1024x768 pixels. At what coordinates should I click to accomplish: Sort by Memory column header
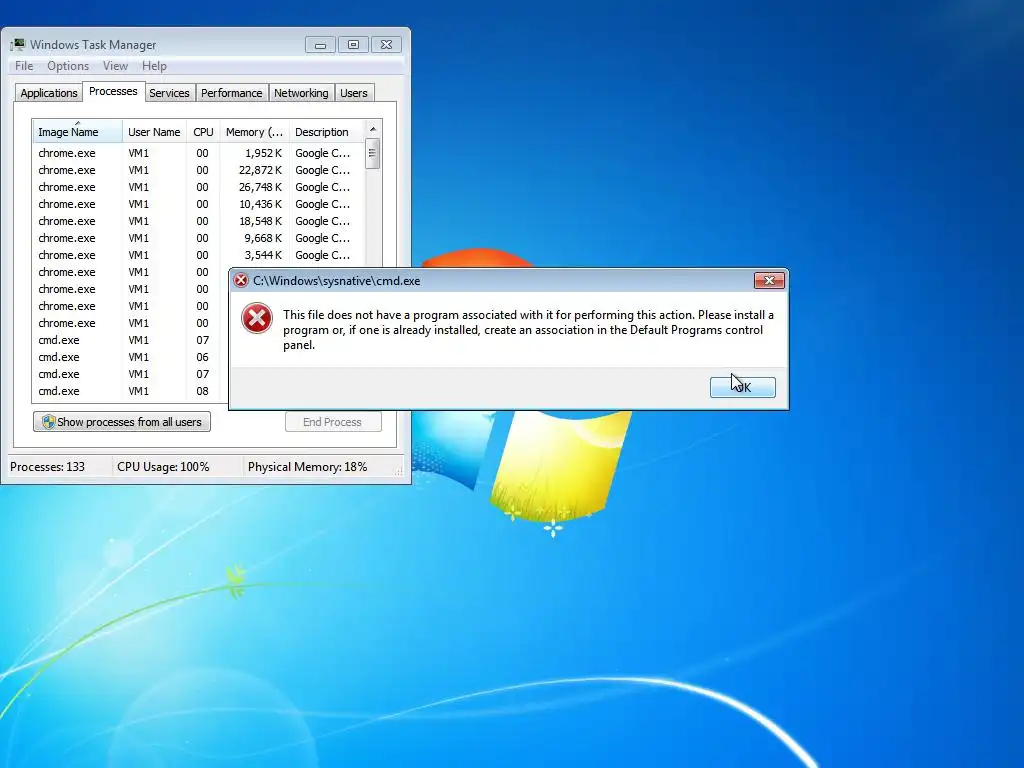(254, 132)
